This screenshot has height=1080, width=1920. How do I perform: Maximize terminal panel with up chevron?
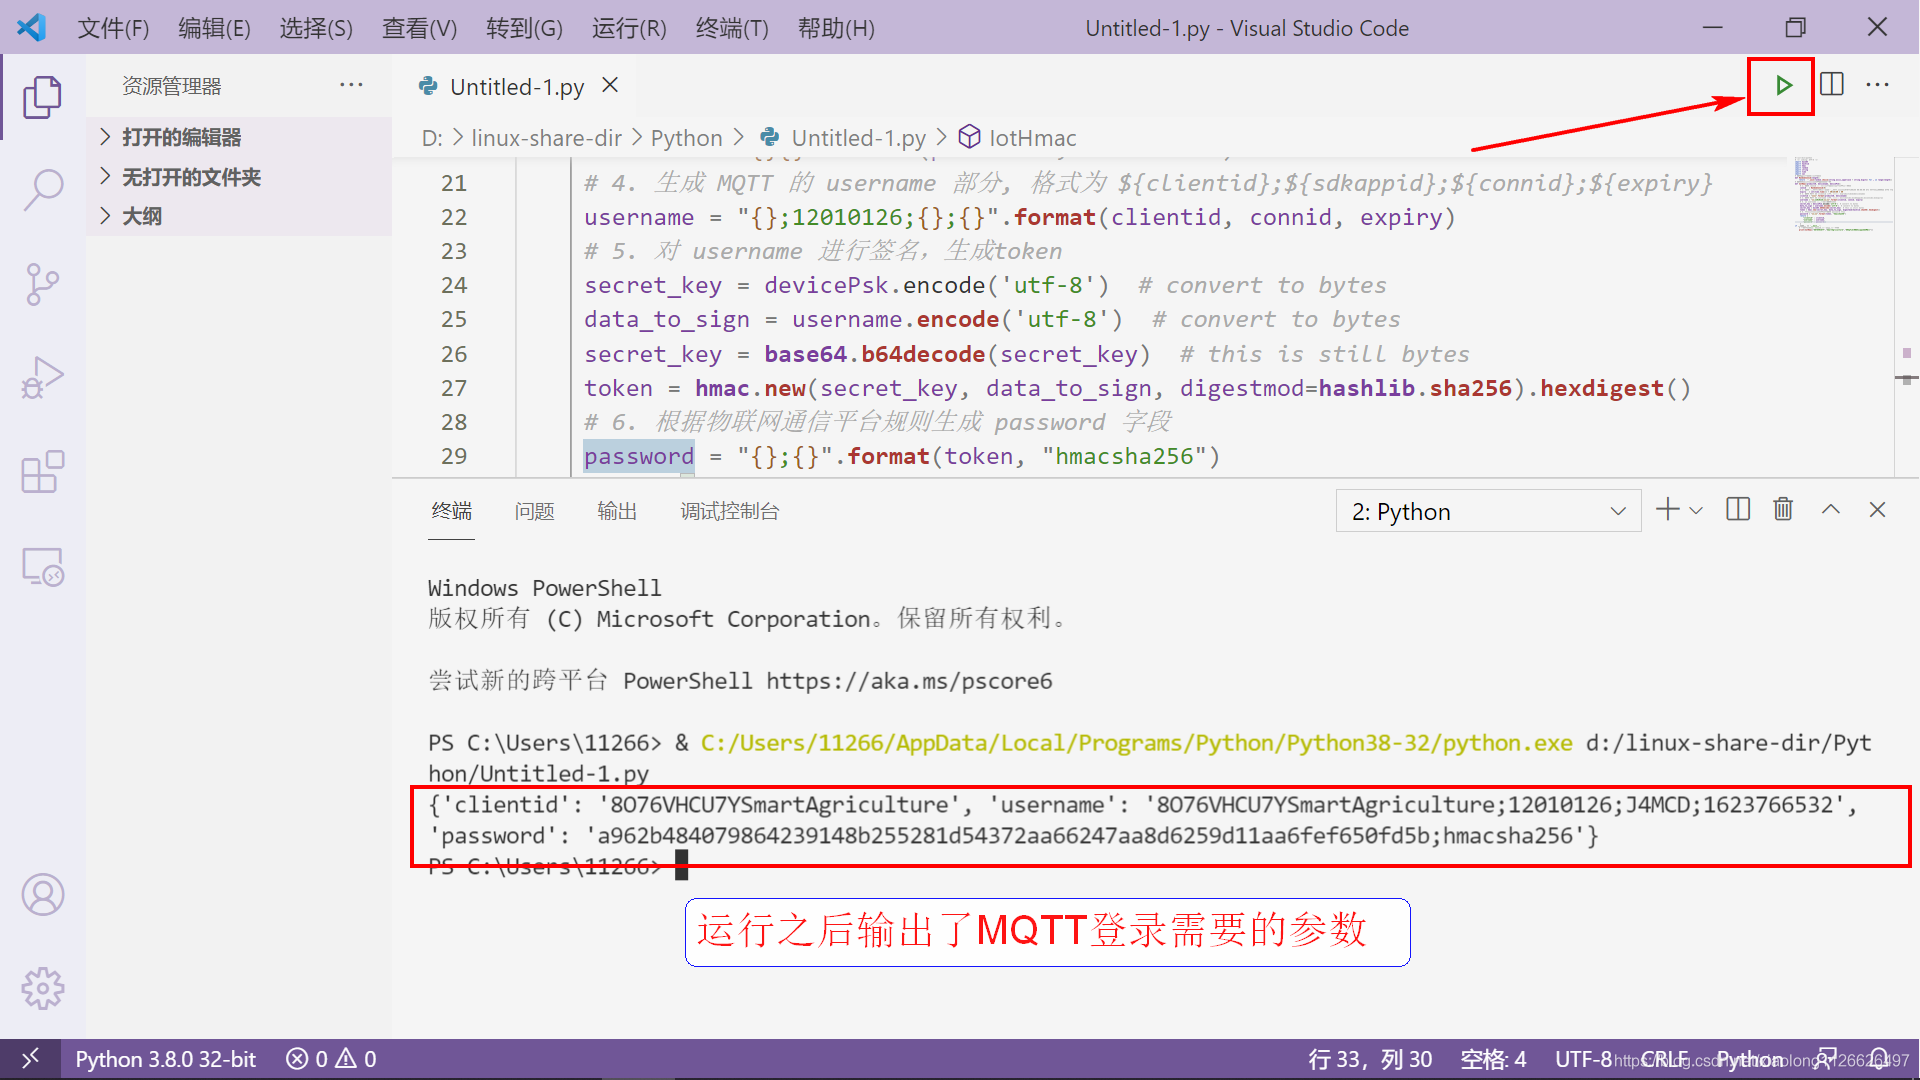(1831, 510)
